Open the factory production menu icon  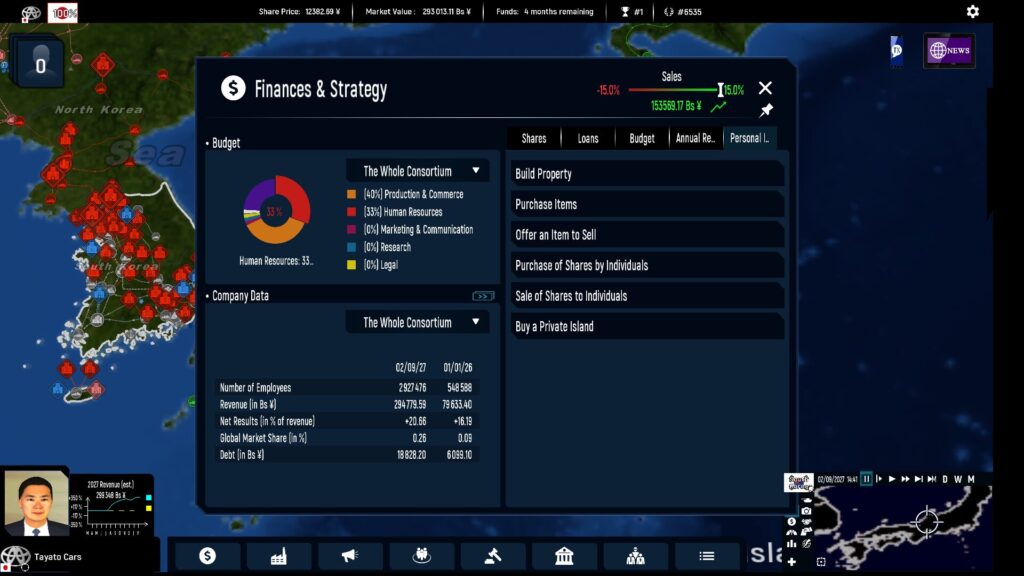tap(279, 556)
